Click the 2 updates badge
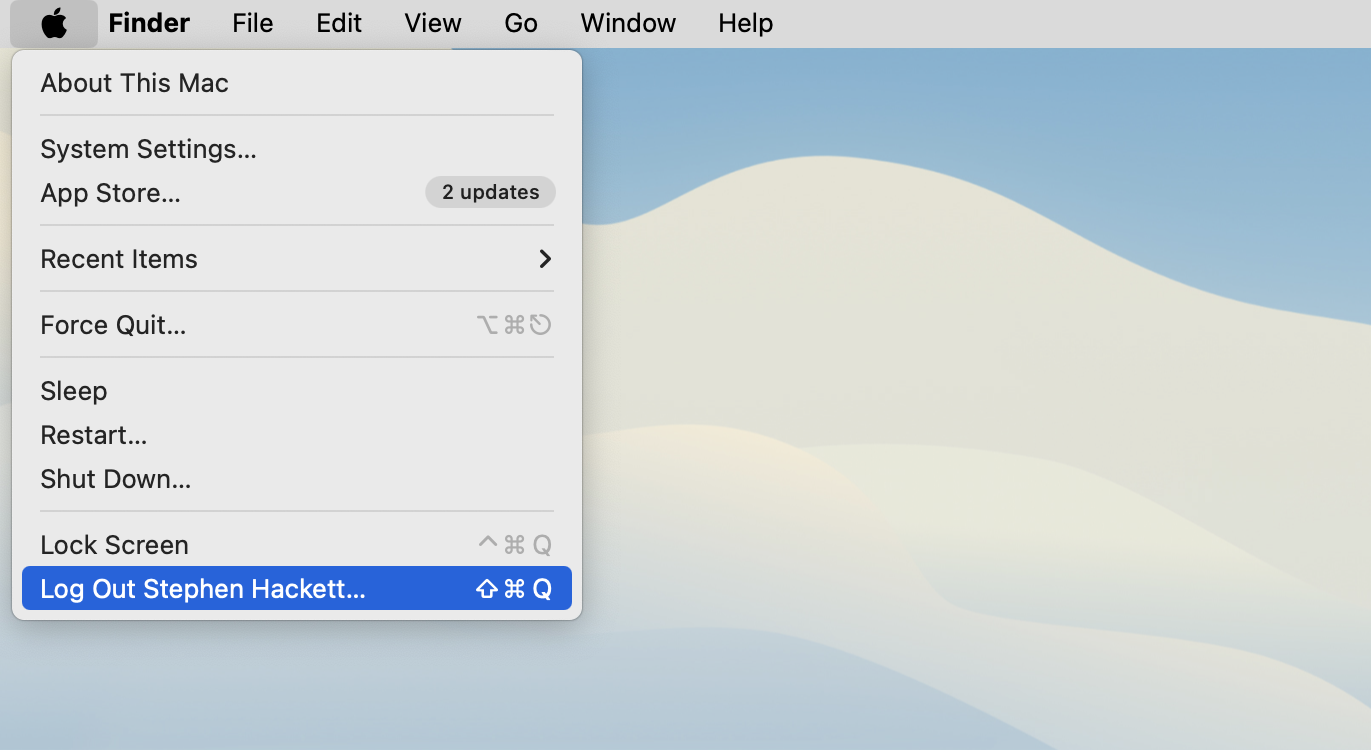 point(491,192)
